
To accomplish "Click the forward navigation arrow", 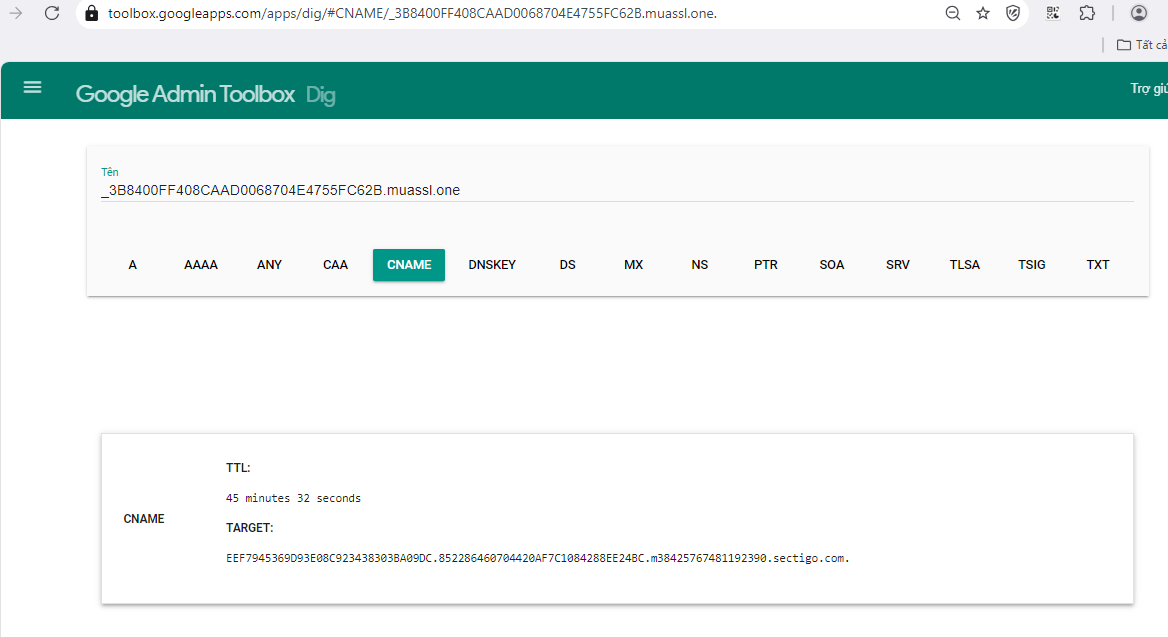I will click(x=16, y=13).
